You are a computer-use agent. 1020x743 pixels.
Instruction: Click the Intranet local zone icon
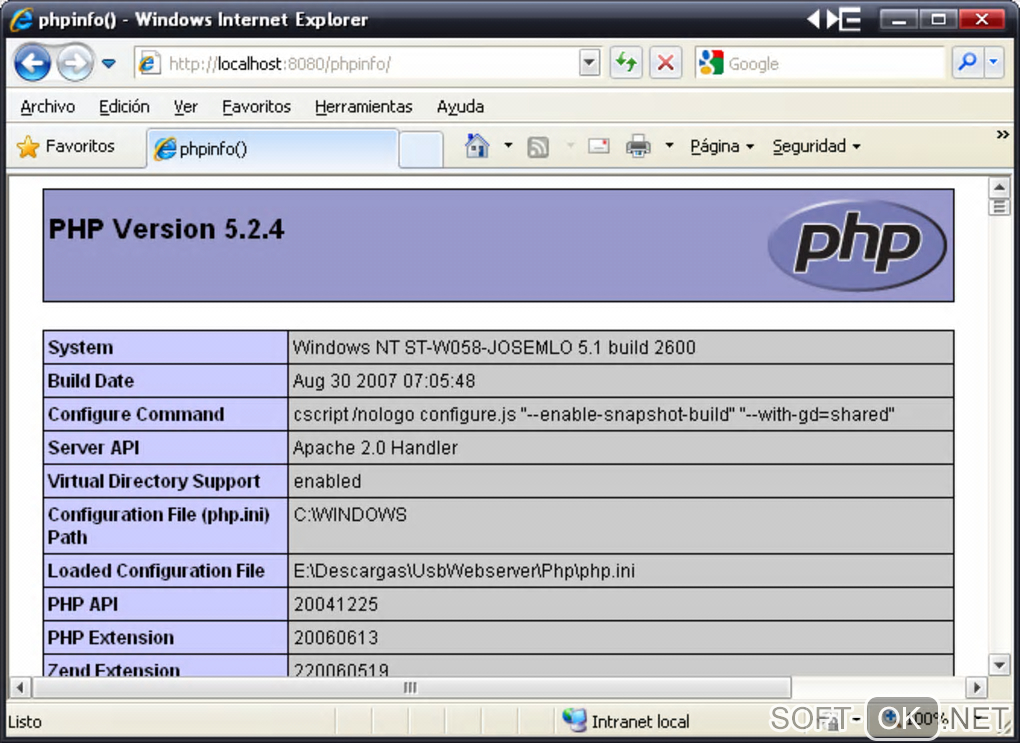tap(574, 720)
